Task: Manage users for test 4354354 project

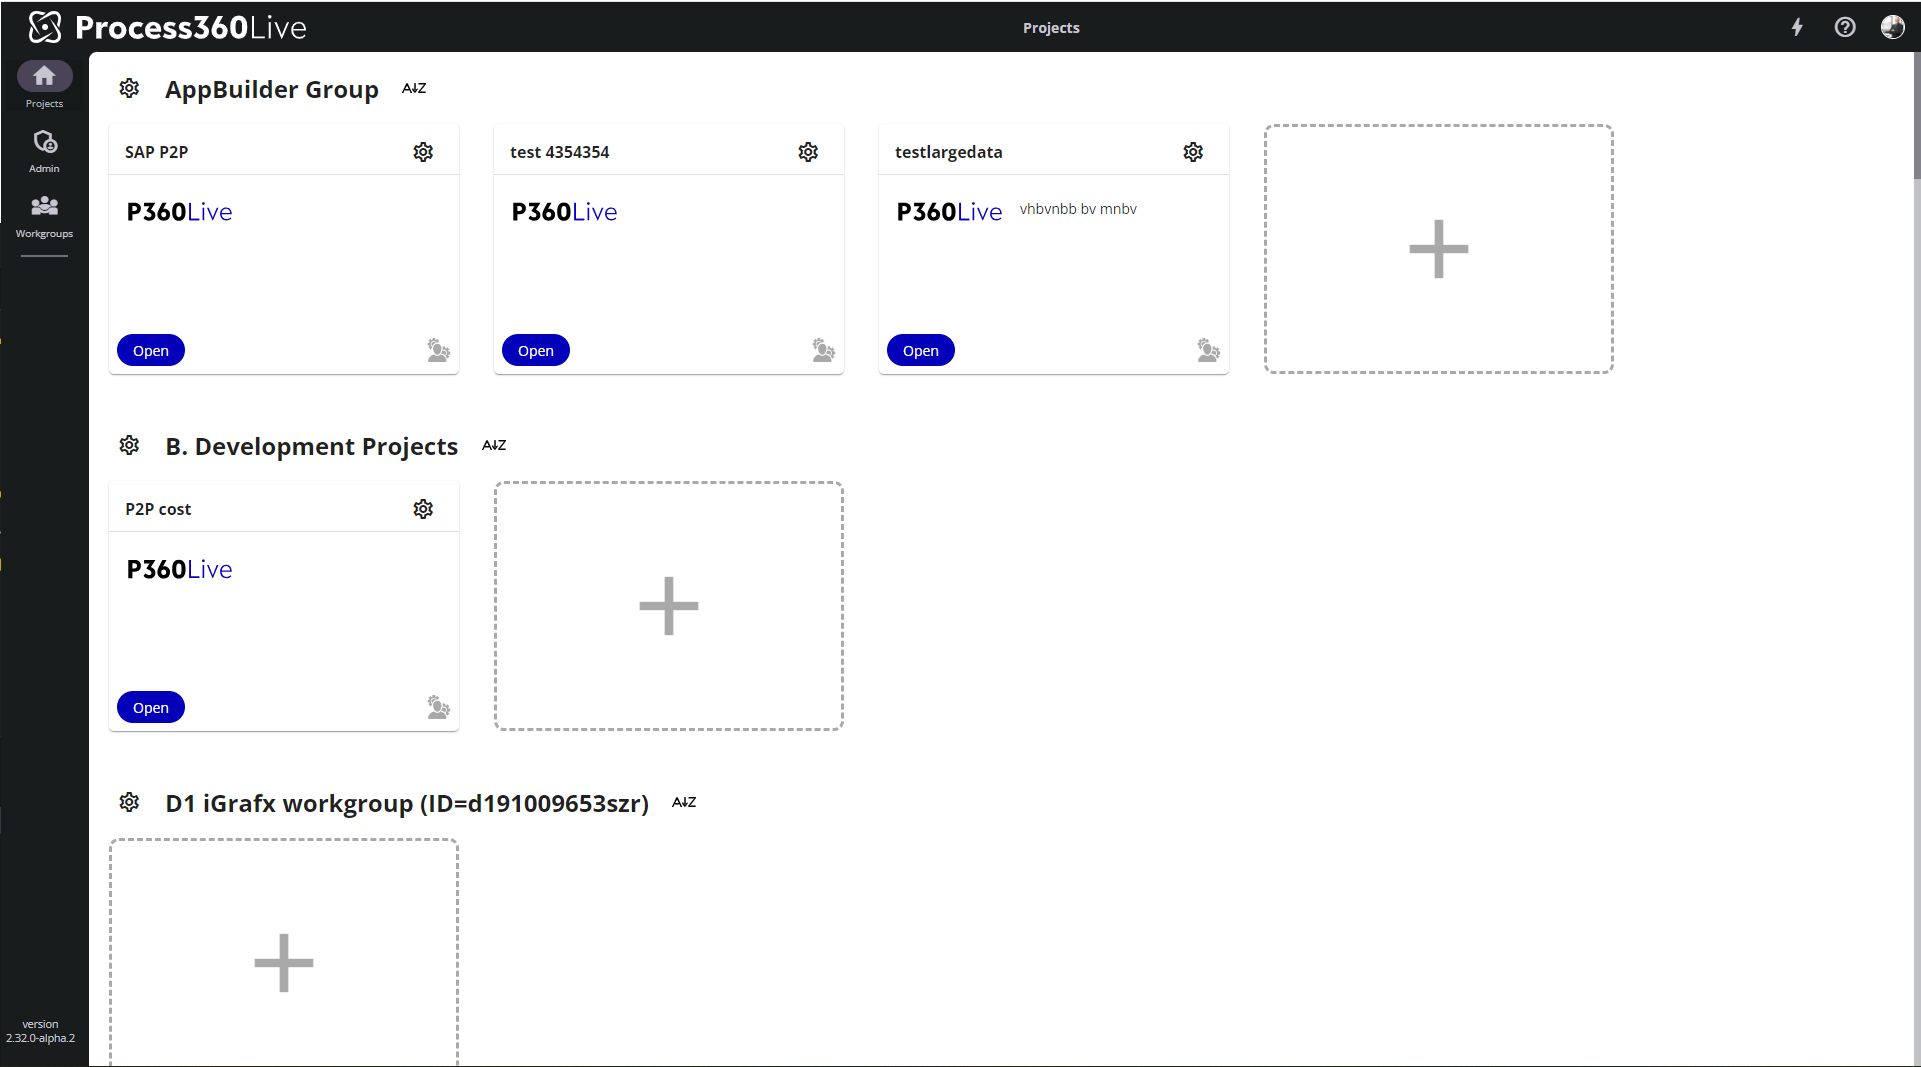Action: [823, 350]
